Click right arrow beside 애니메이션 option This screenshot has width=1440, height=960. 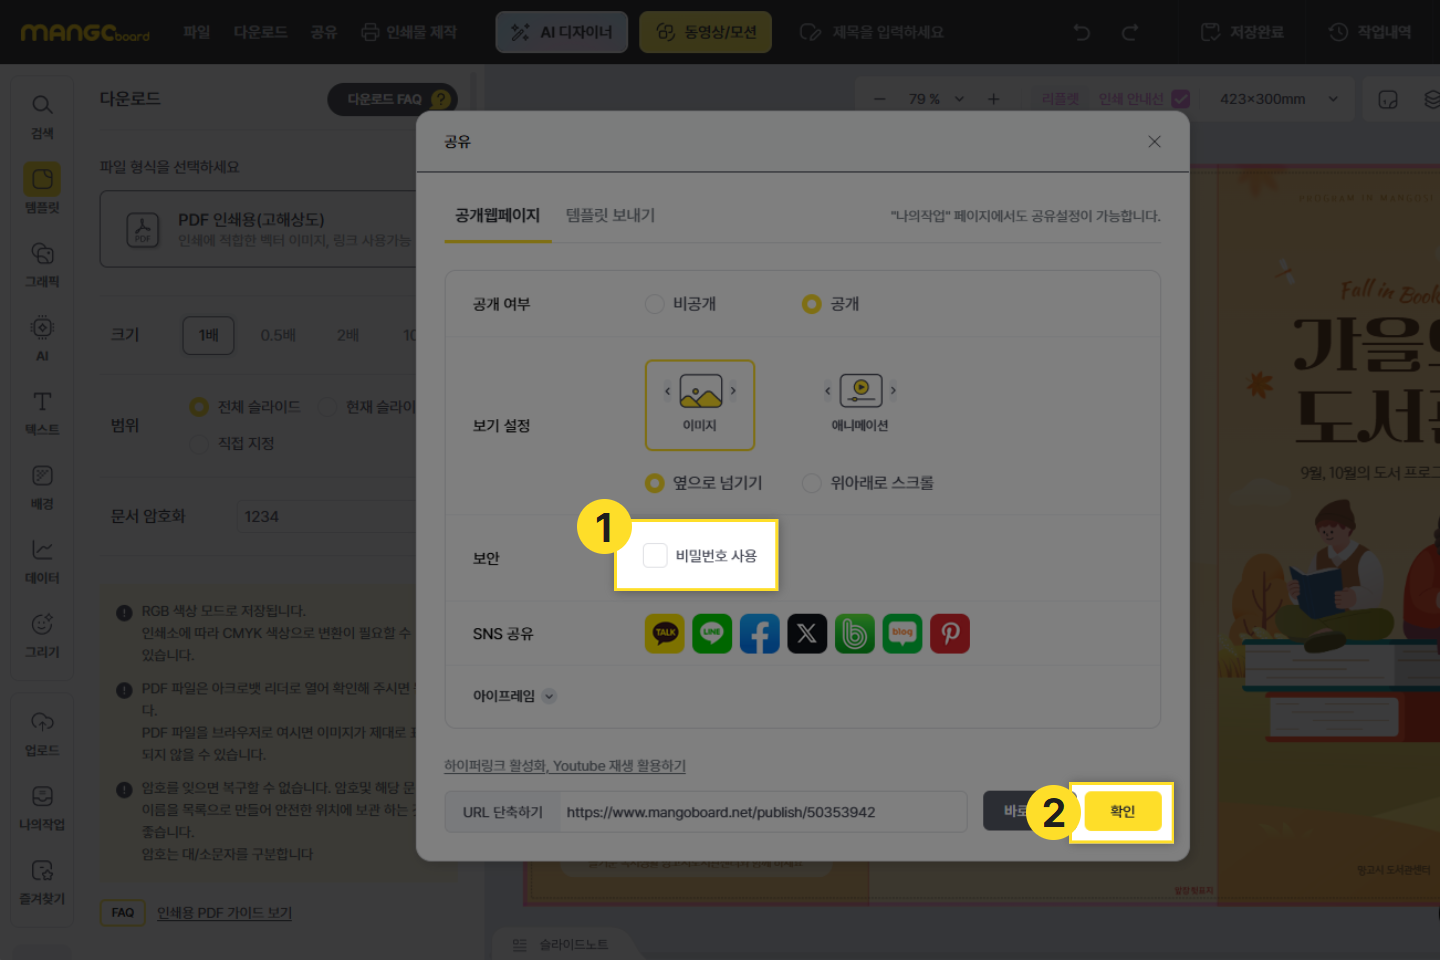click(893, 391)
